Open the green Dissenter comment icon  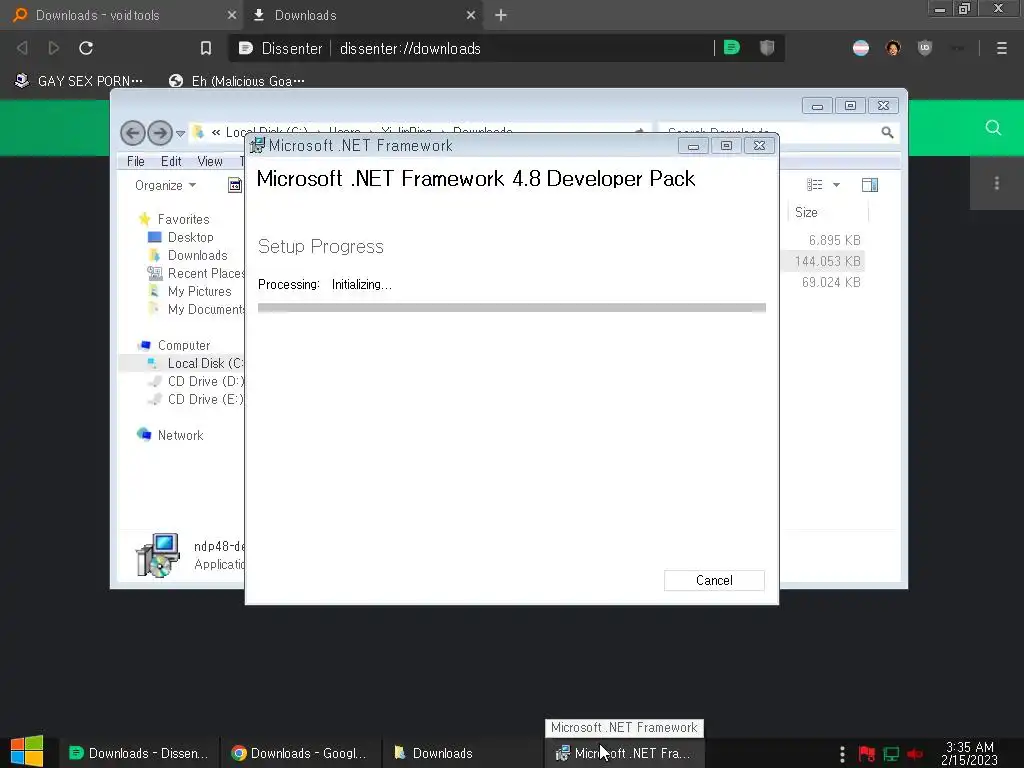point(732,48)
